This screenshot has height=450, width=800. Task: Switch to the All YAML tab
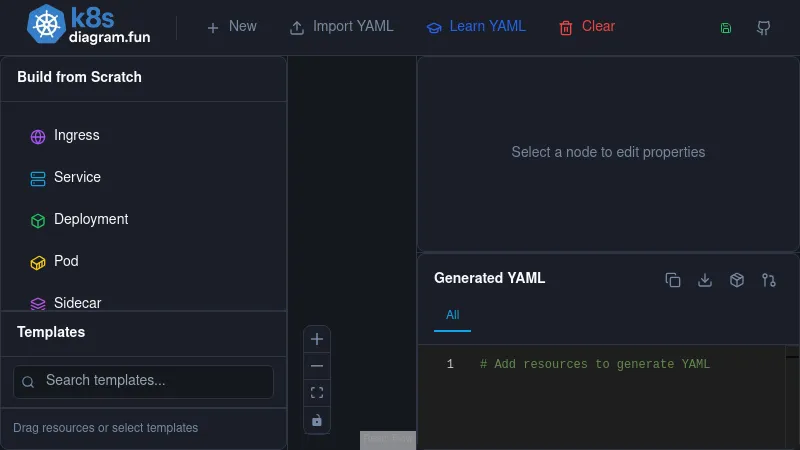452,315
